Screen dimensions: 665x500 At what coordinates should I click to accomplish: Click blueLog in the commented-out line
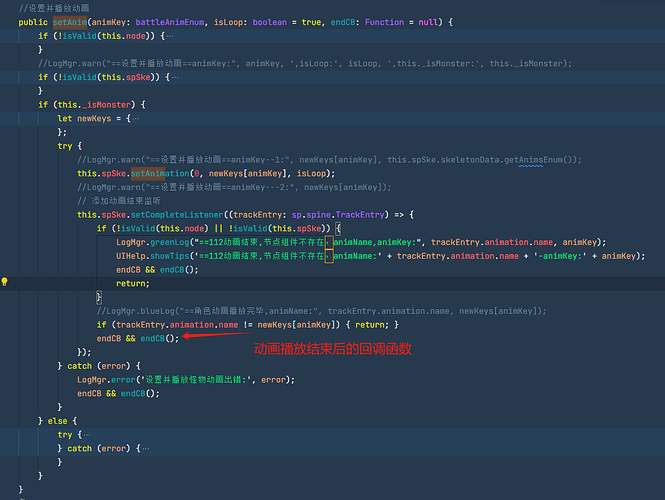pos(157,311)
